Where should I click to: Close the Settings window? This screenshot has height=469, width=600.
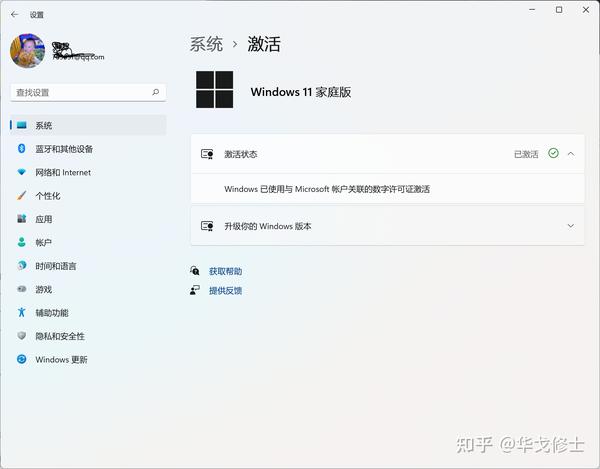coord(586,10)
